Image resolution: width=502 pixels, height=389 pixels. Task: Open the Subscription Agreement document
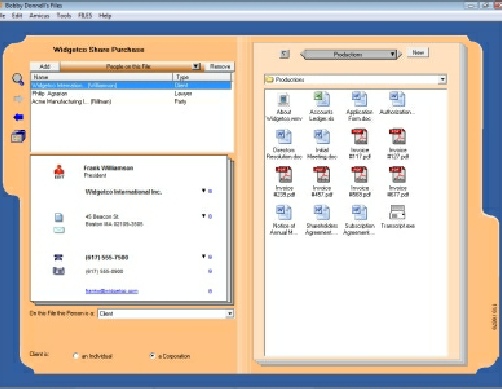(x=359, y=221)
